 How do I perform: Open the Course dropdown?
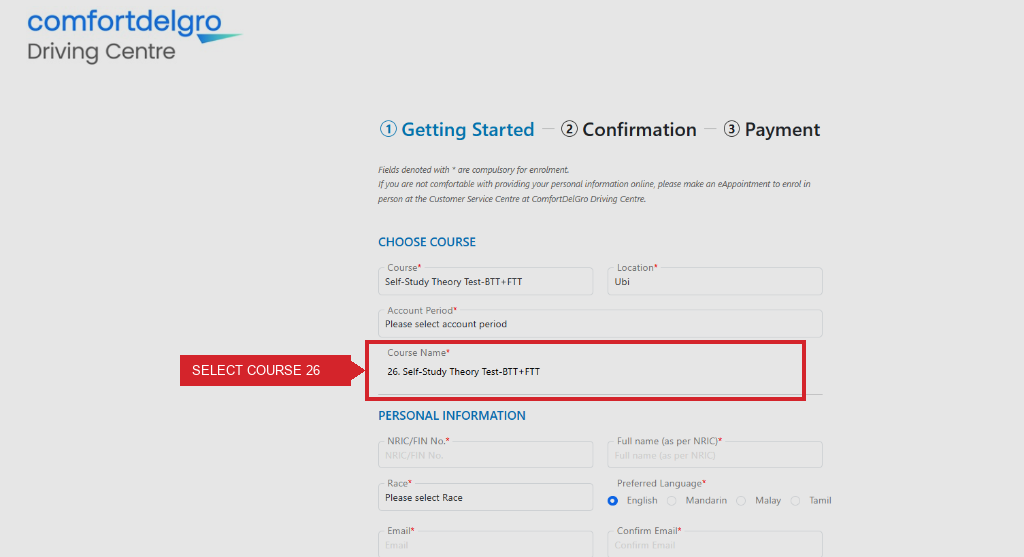(485, 281)
